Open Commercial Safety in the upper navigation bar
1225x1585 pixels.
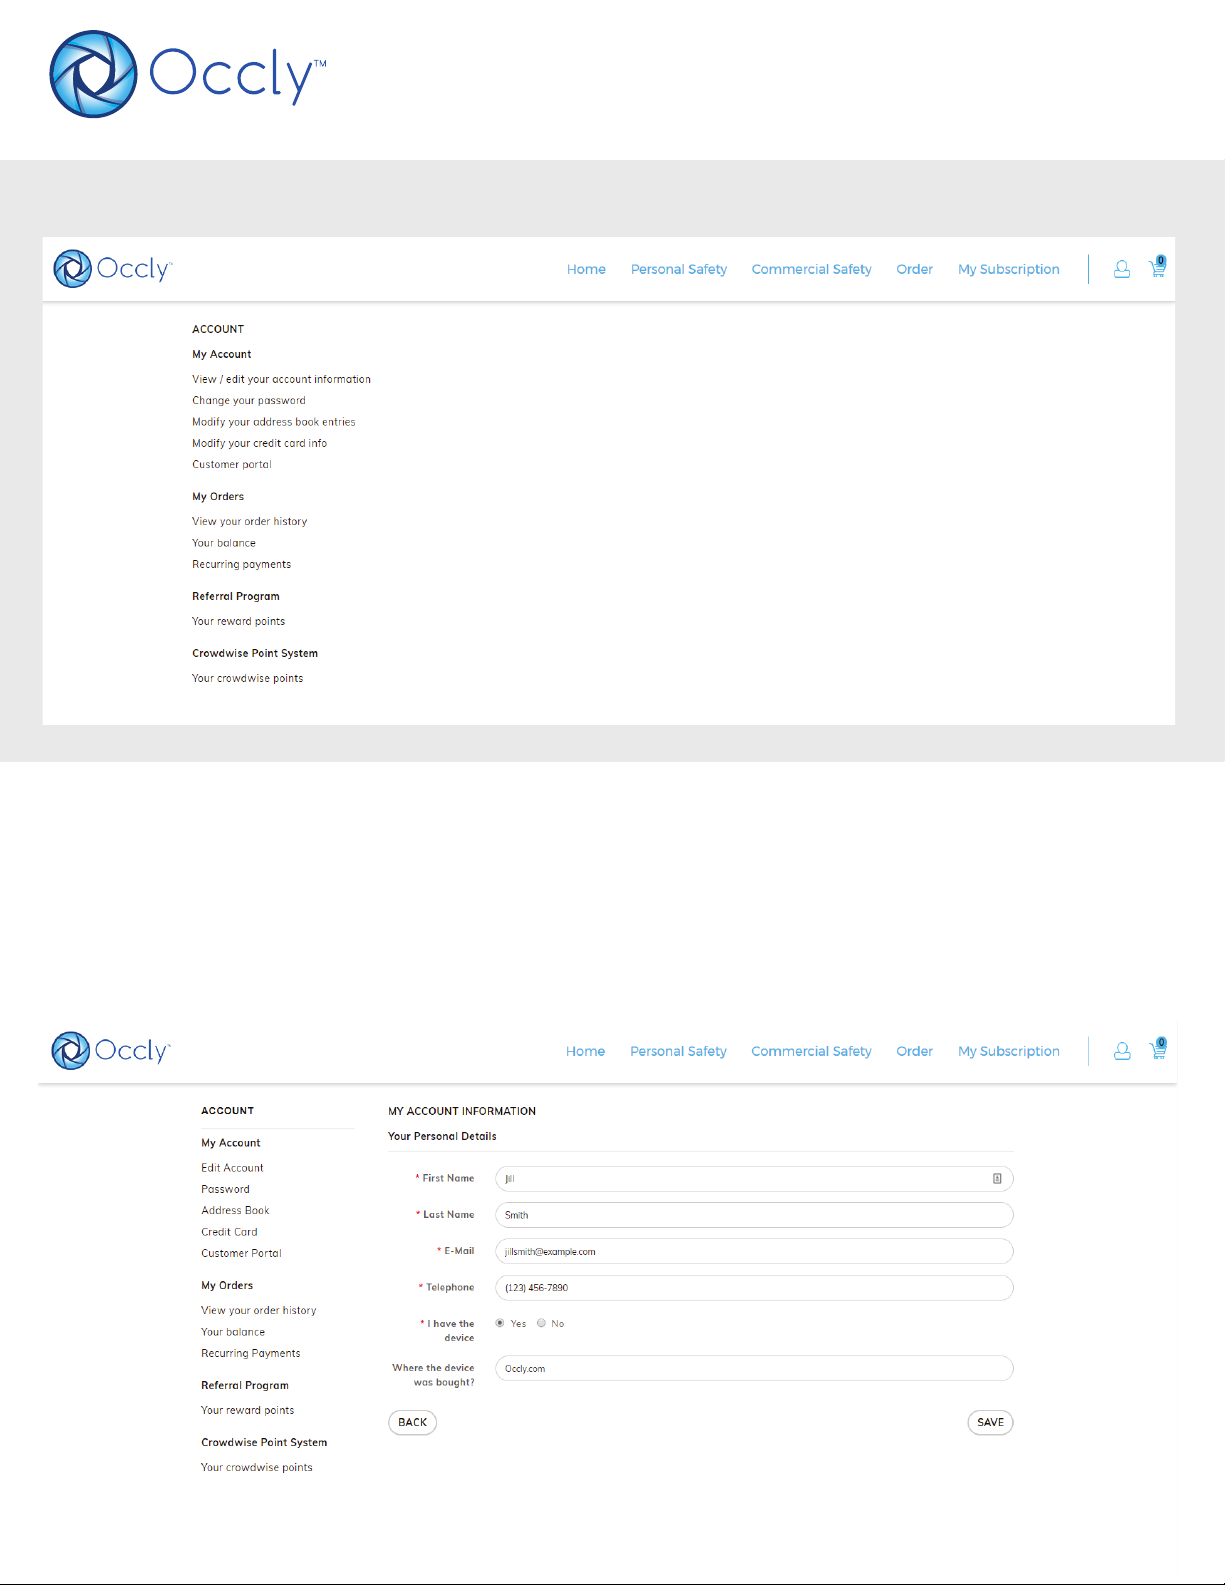point(812,269)
